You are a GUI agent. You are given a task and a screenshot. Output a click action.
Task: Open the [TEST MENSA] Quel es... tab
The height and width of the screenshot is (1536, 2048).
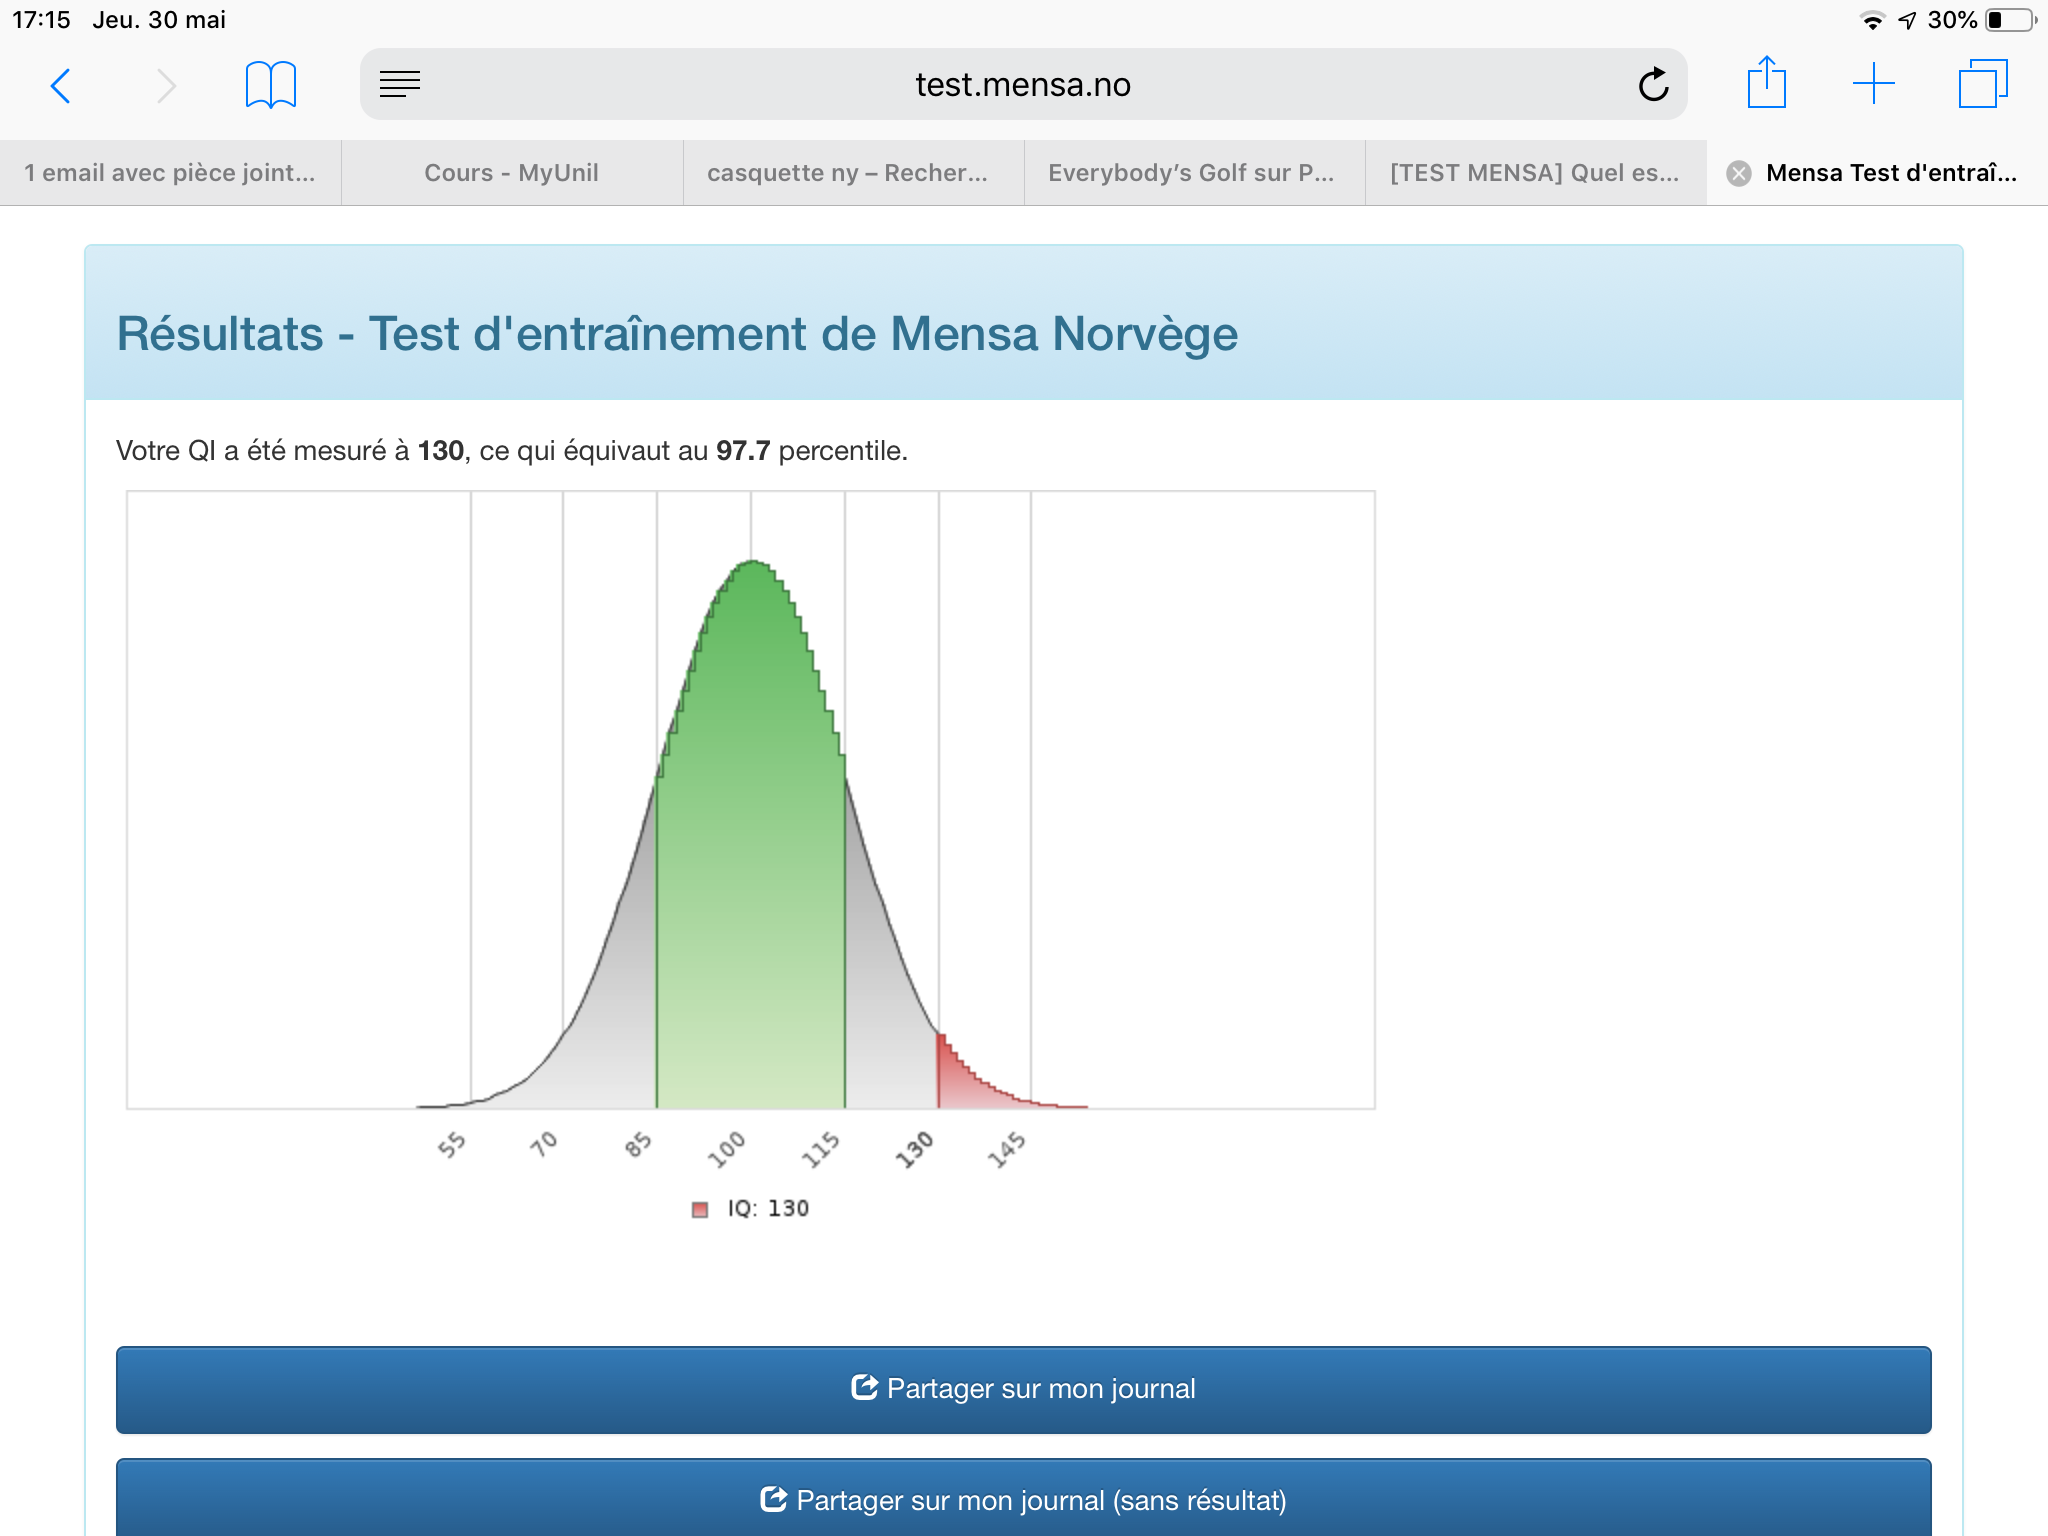[1534, 173]
